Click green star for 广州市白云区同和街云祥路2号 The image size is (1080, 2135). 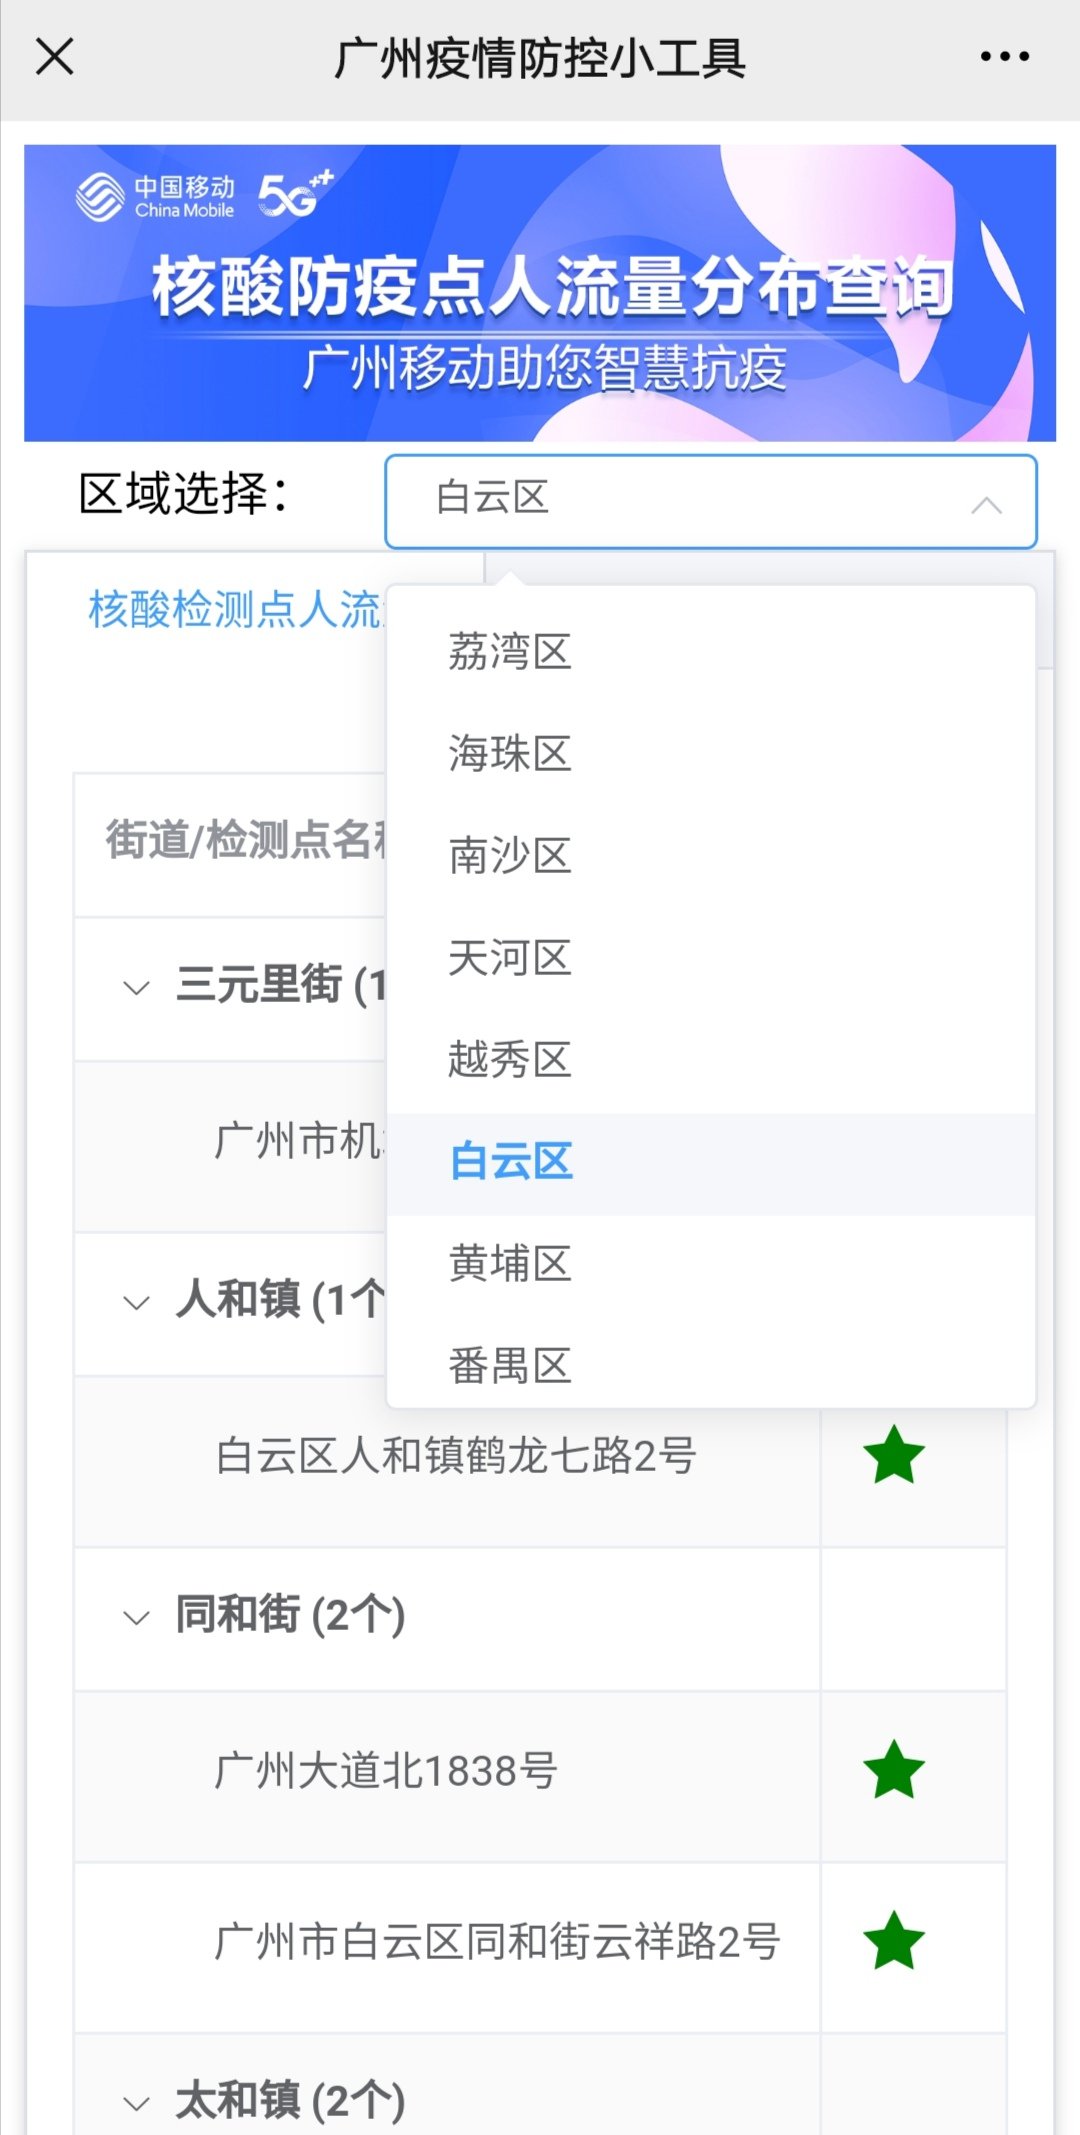[893, 1941]
